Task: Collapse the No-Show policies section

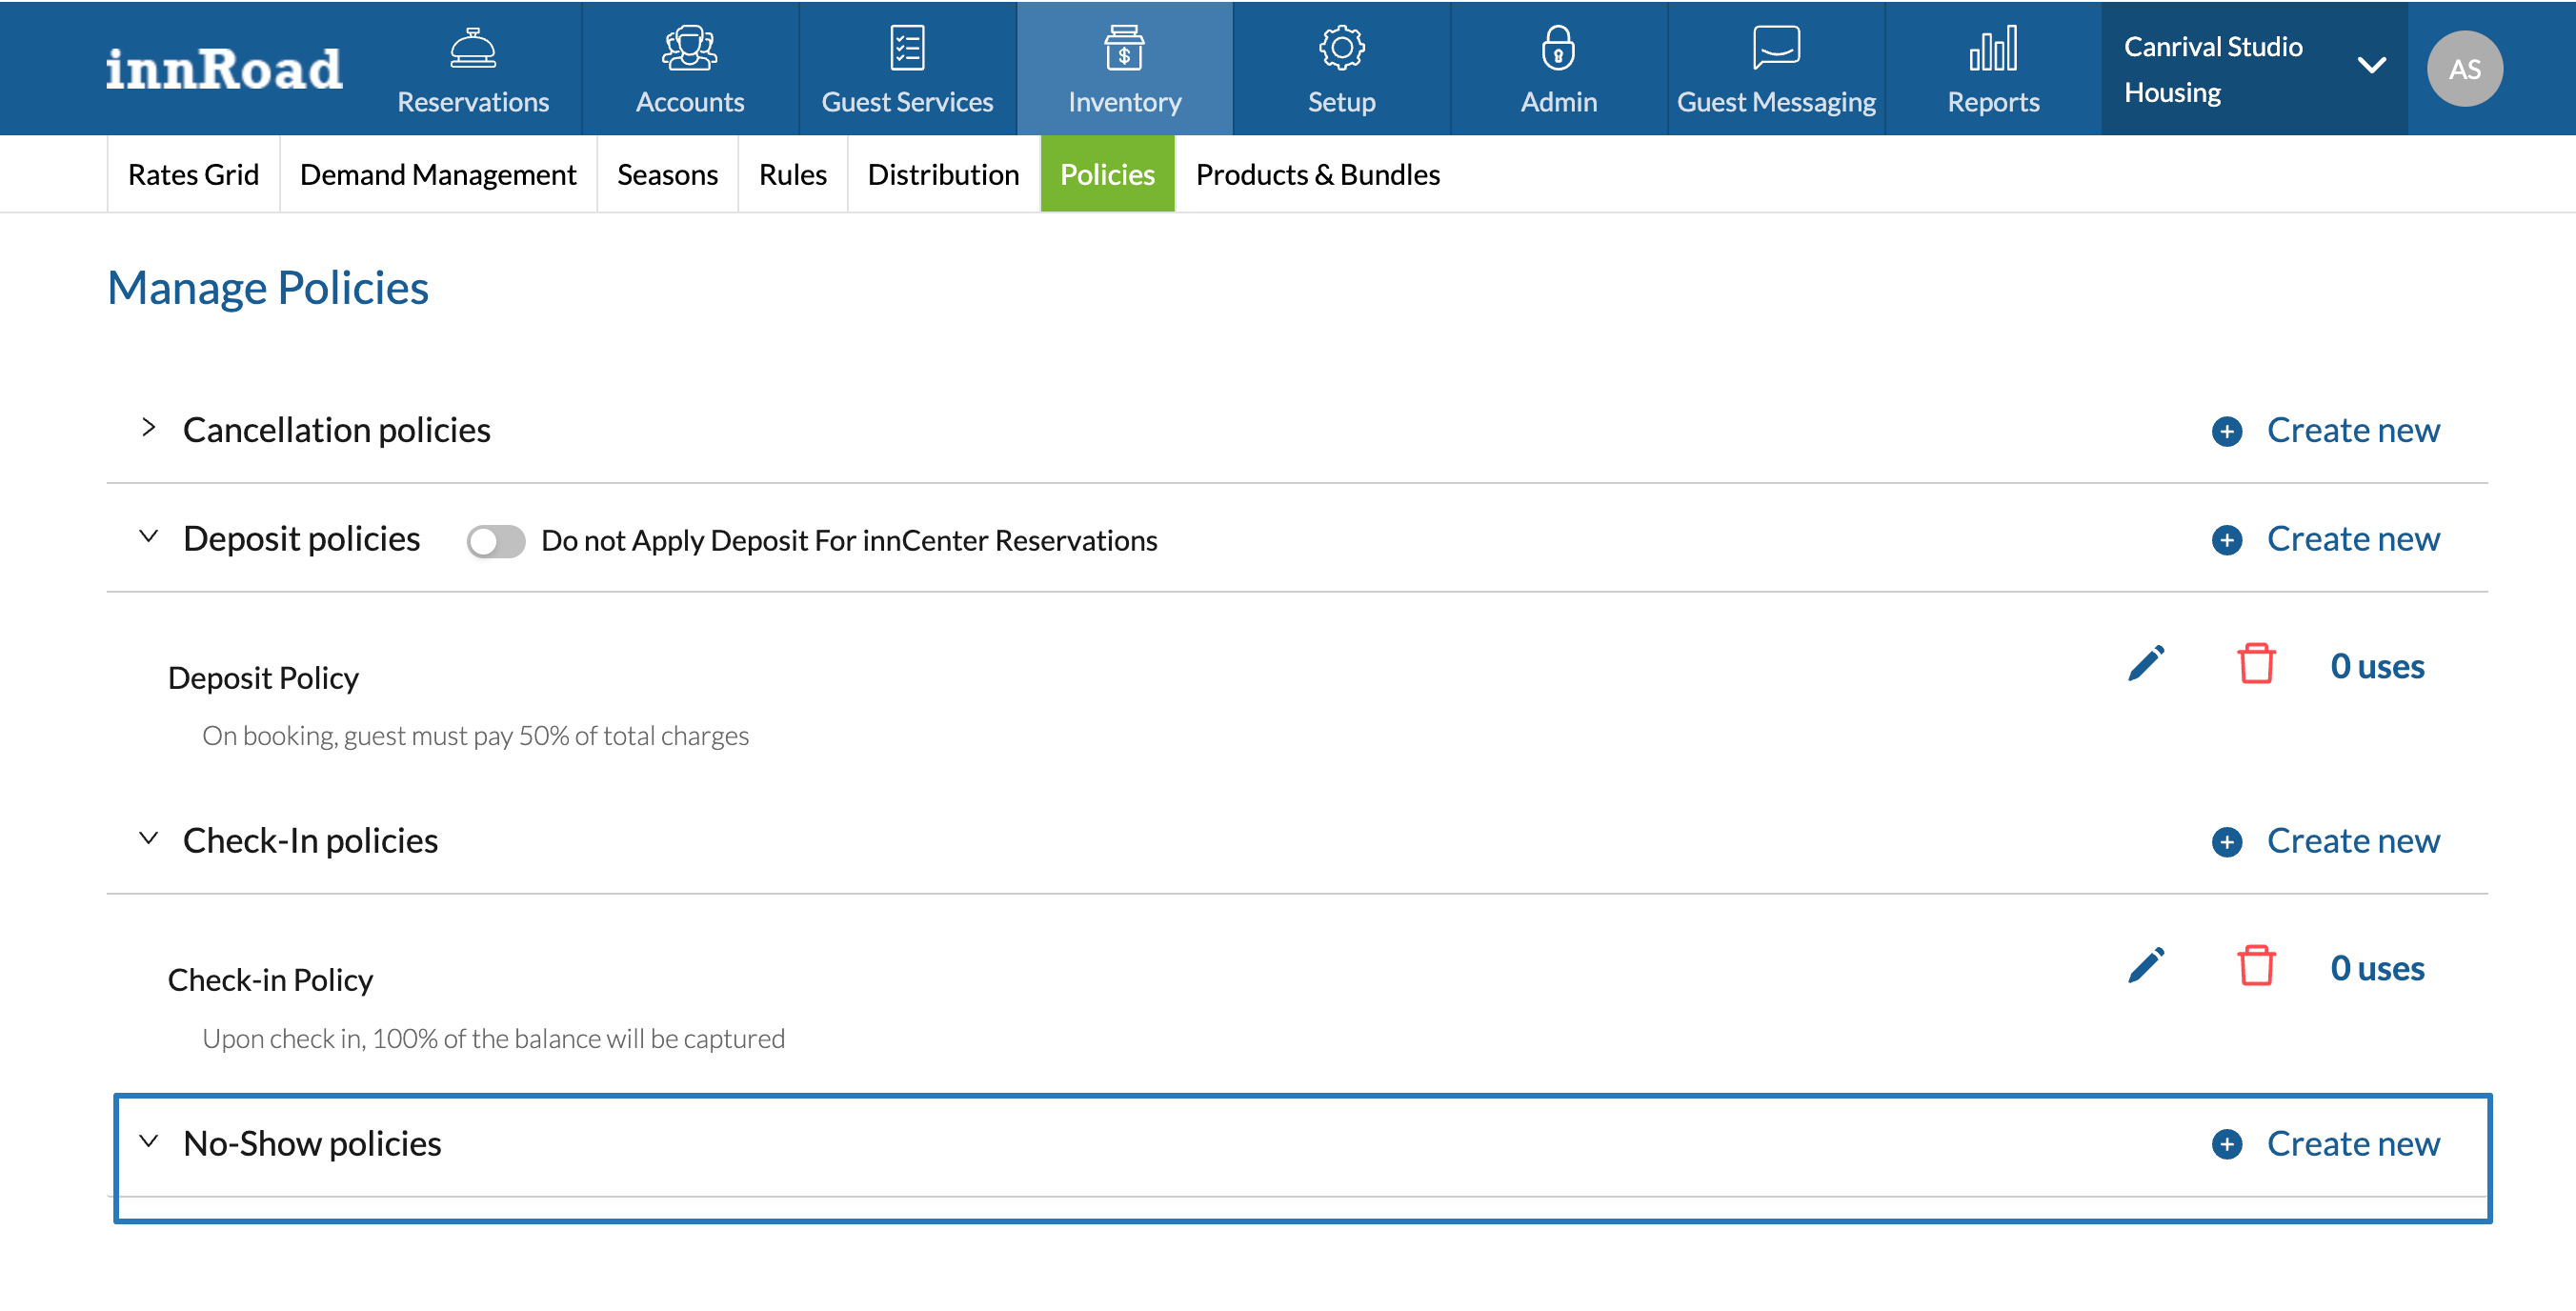Action: pyautogui.click(x=149, y=1141)
